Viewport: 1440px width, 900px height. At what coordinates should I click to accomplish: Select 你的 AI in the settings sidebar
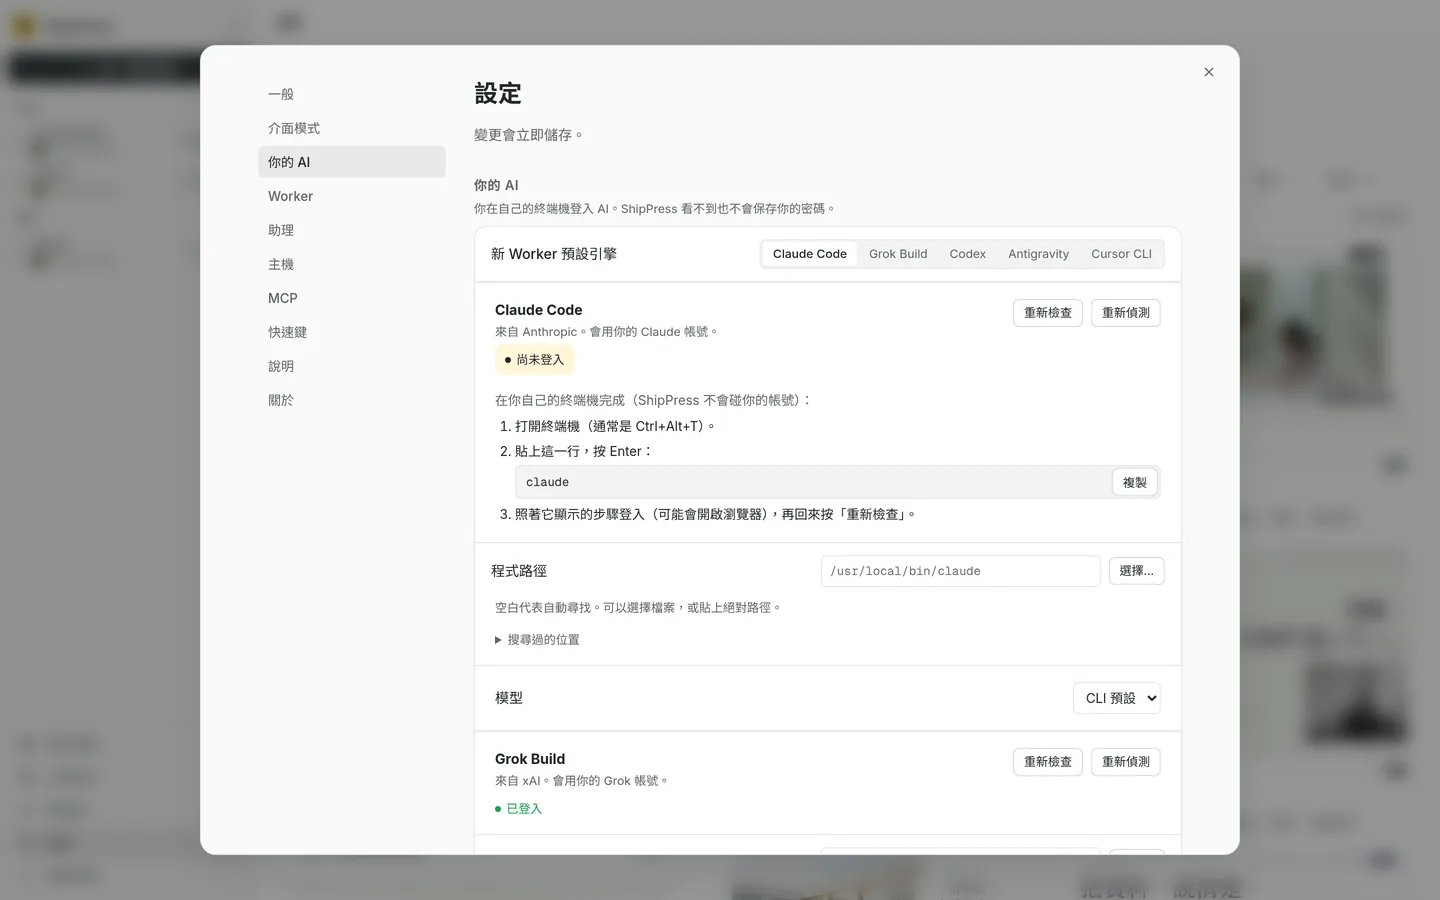pyautogui.click(x=351, y=162)
